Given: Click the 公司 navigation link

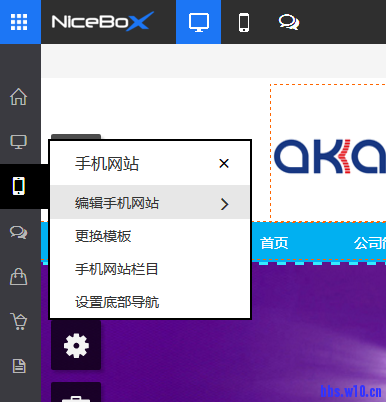Looking at the screenshot, I should tap(370, 243).
